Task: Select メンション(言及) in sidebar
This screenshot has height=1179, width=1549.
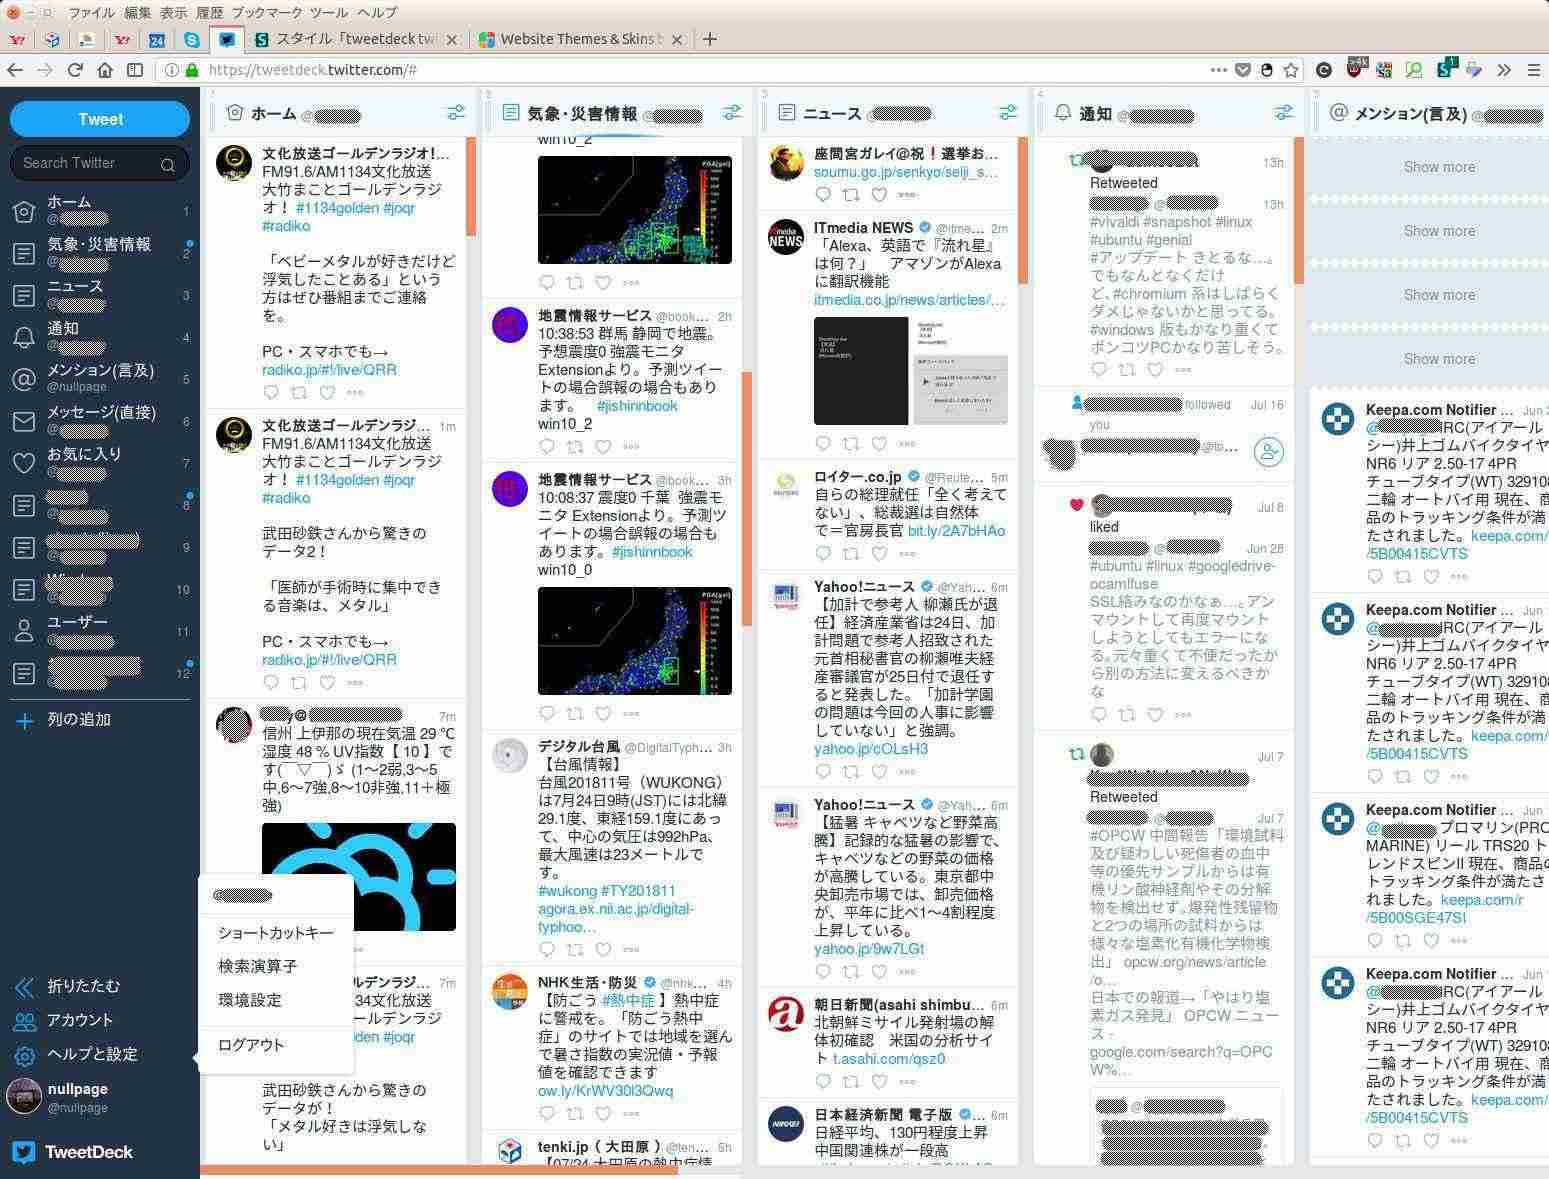Action: (100, 378)
